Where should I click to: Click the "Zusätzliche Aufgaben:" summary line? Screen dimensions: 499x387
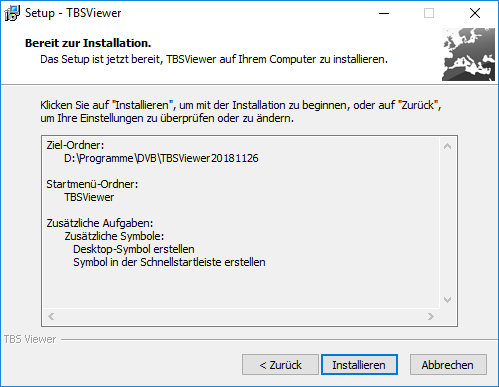pos(100,223)
